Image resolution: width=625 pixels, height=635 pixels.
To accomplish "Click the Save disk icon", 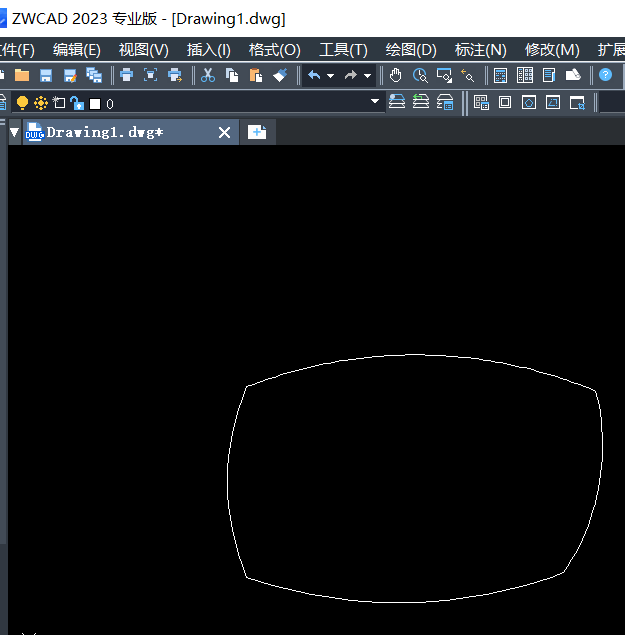I will [46, 75].
